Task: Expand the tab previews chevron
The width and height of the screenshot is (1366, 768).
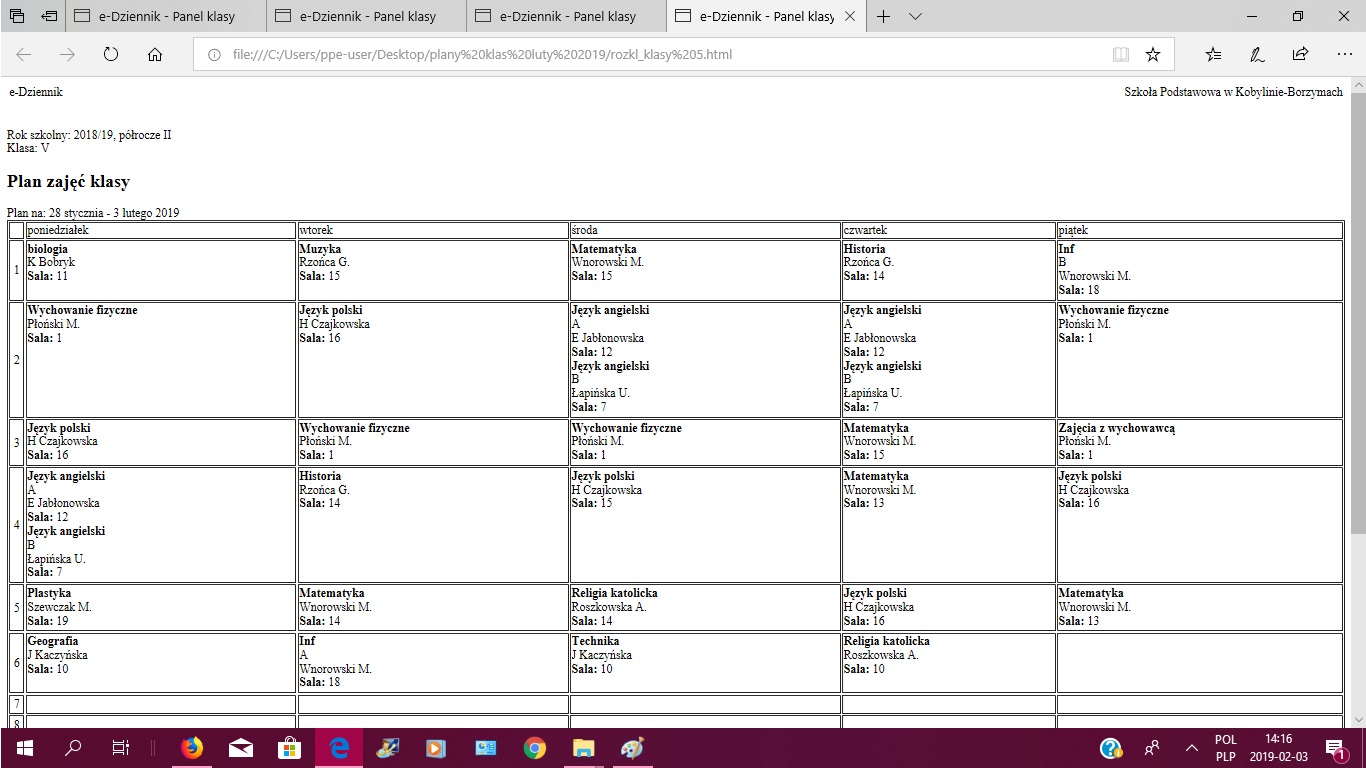Action: pos(915,16)
